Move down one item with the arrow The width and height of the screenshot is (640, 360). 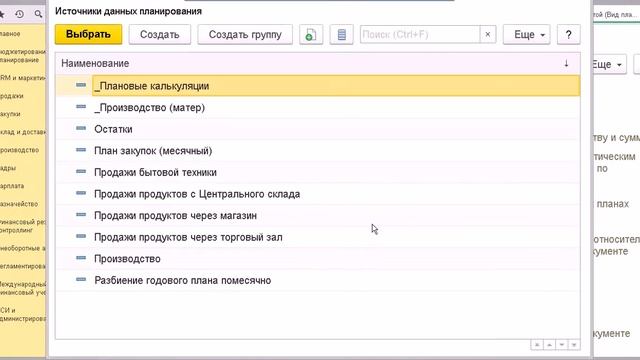562,345
